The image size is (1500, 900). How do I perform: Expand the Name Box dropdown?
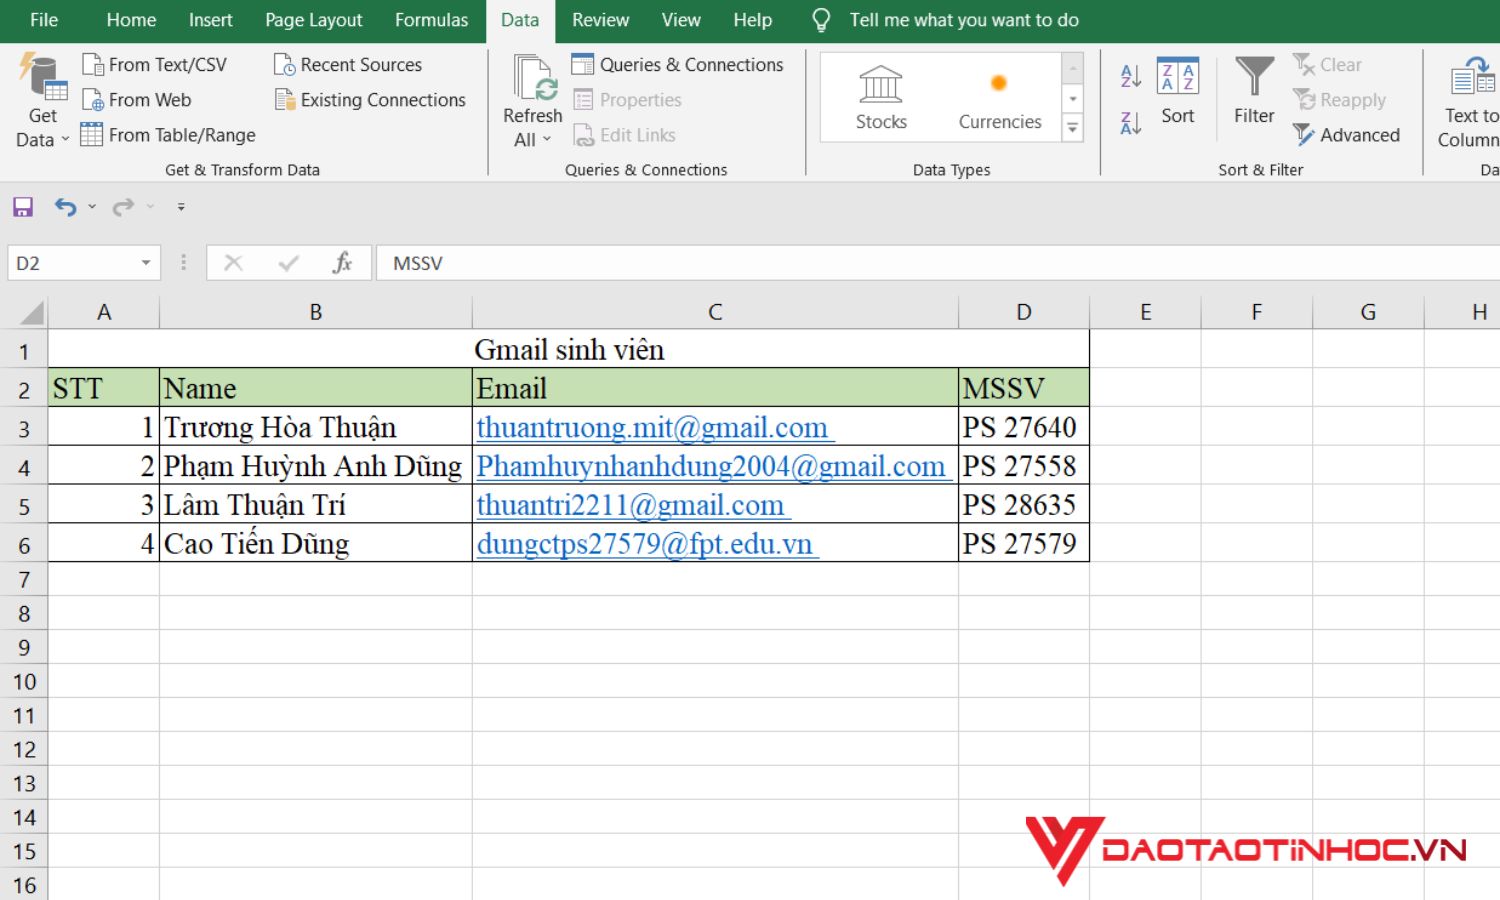click(146, 263)
